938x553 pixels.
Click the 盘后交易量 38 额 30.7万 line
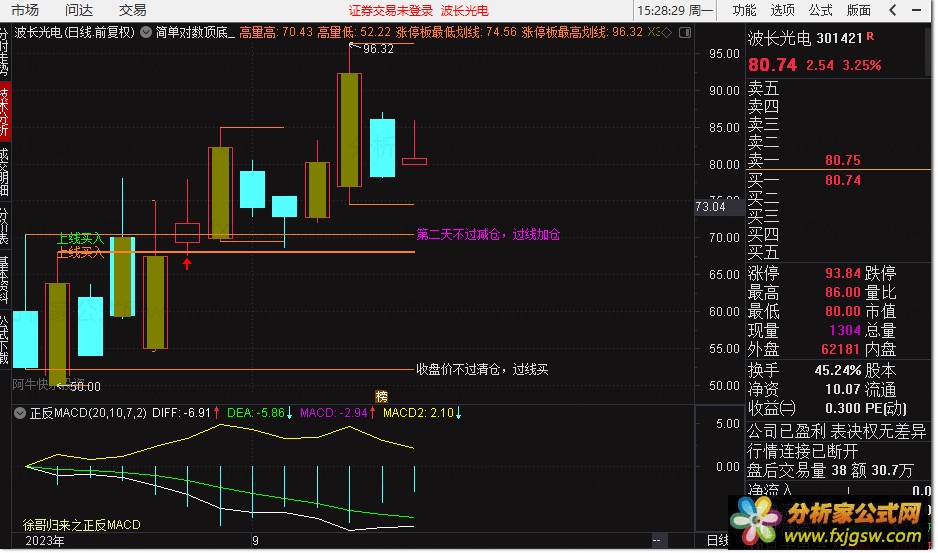(830, 471)
